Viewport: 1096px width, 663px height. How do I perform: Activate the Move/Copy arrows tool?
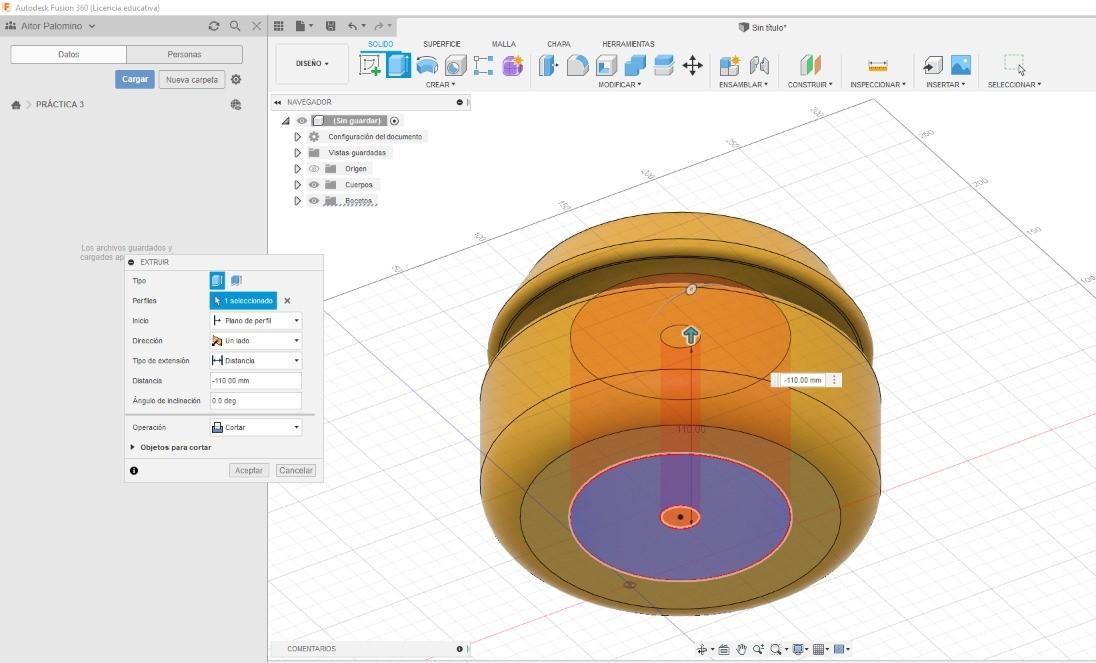pos(692,66)
